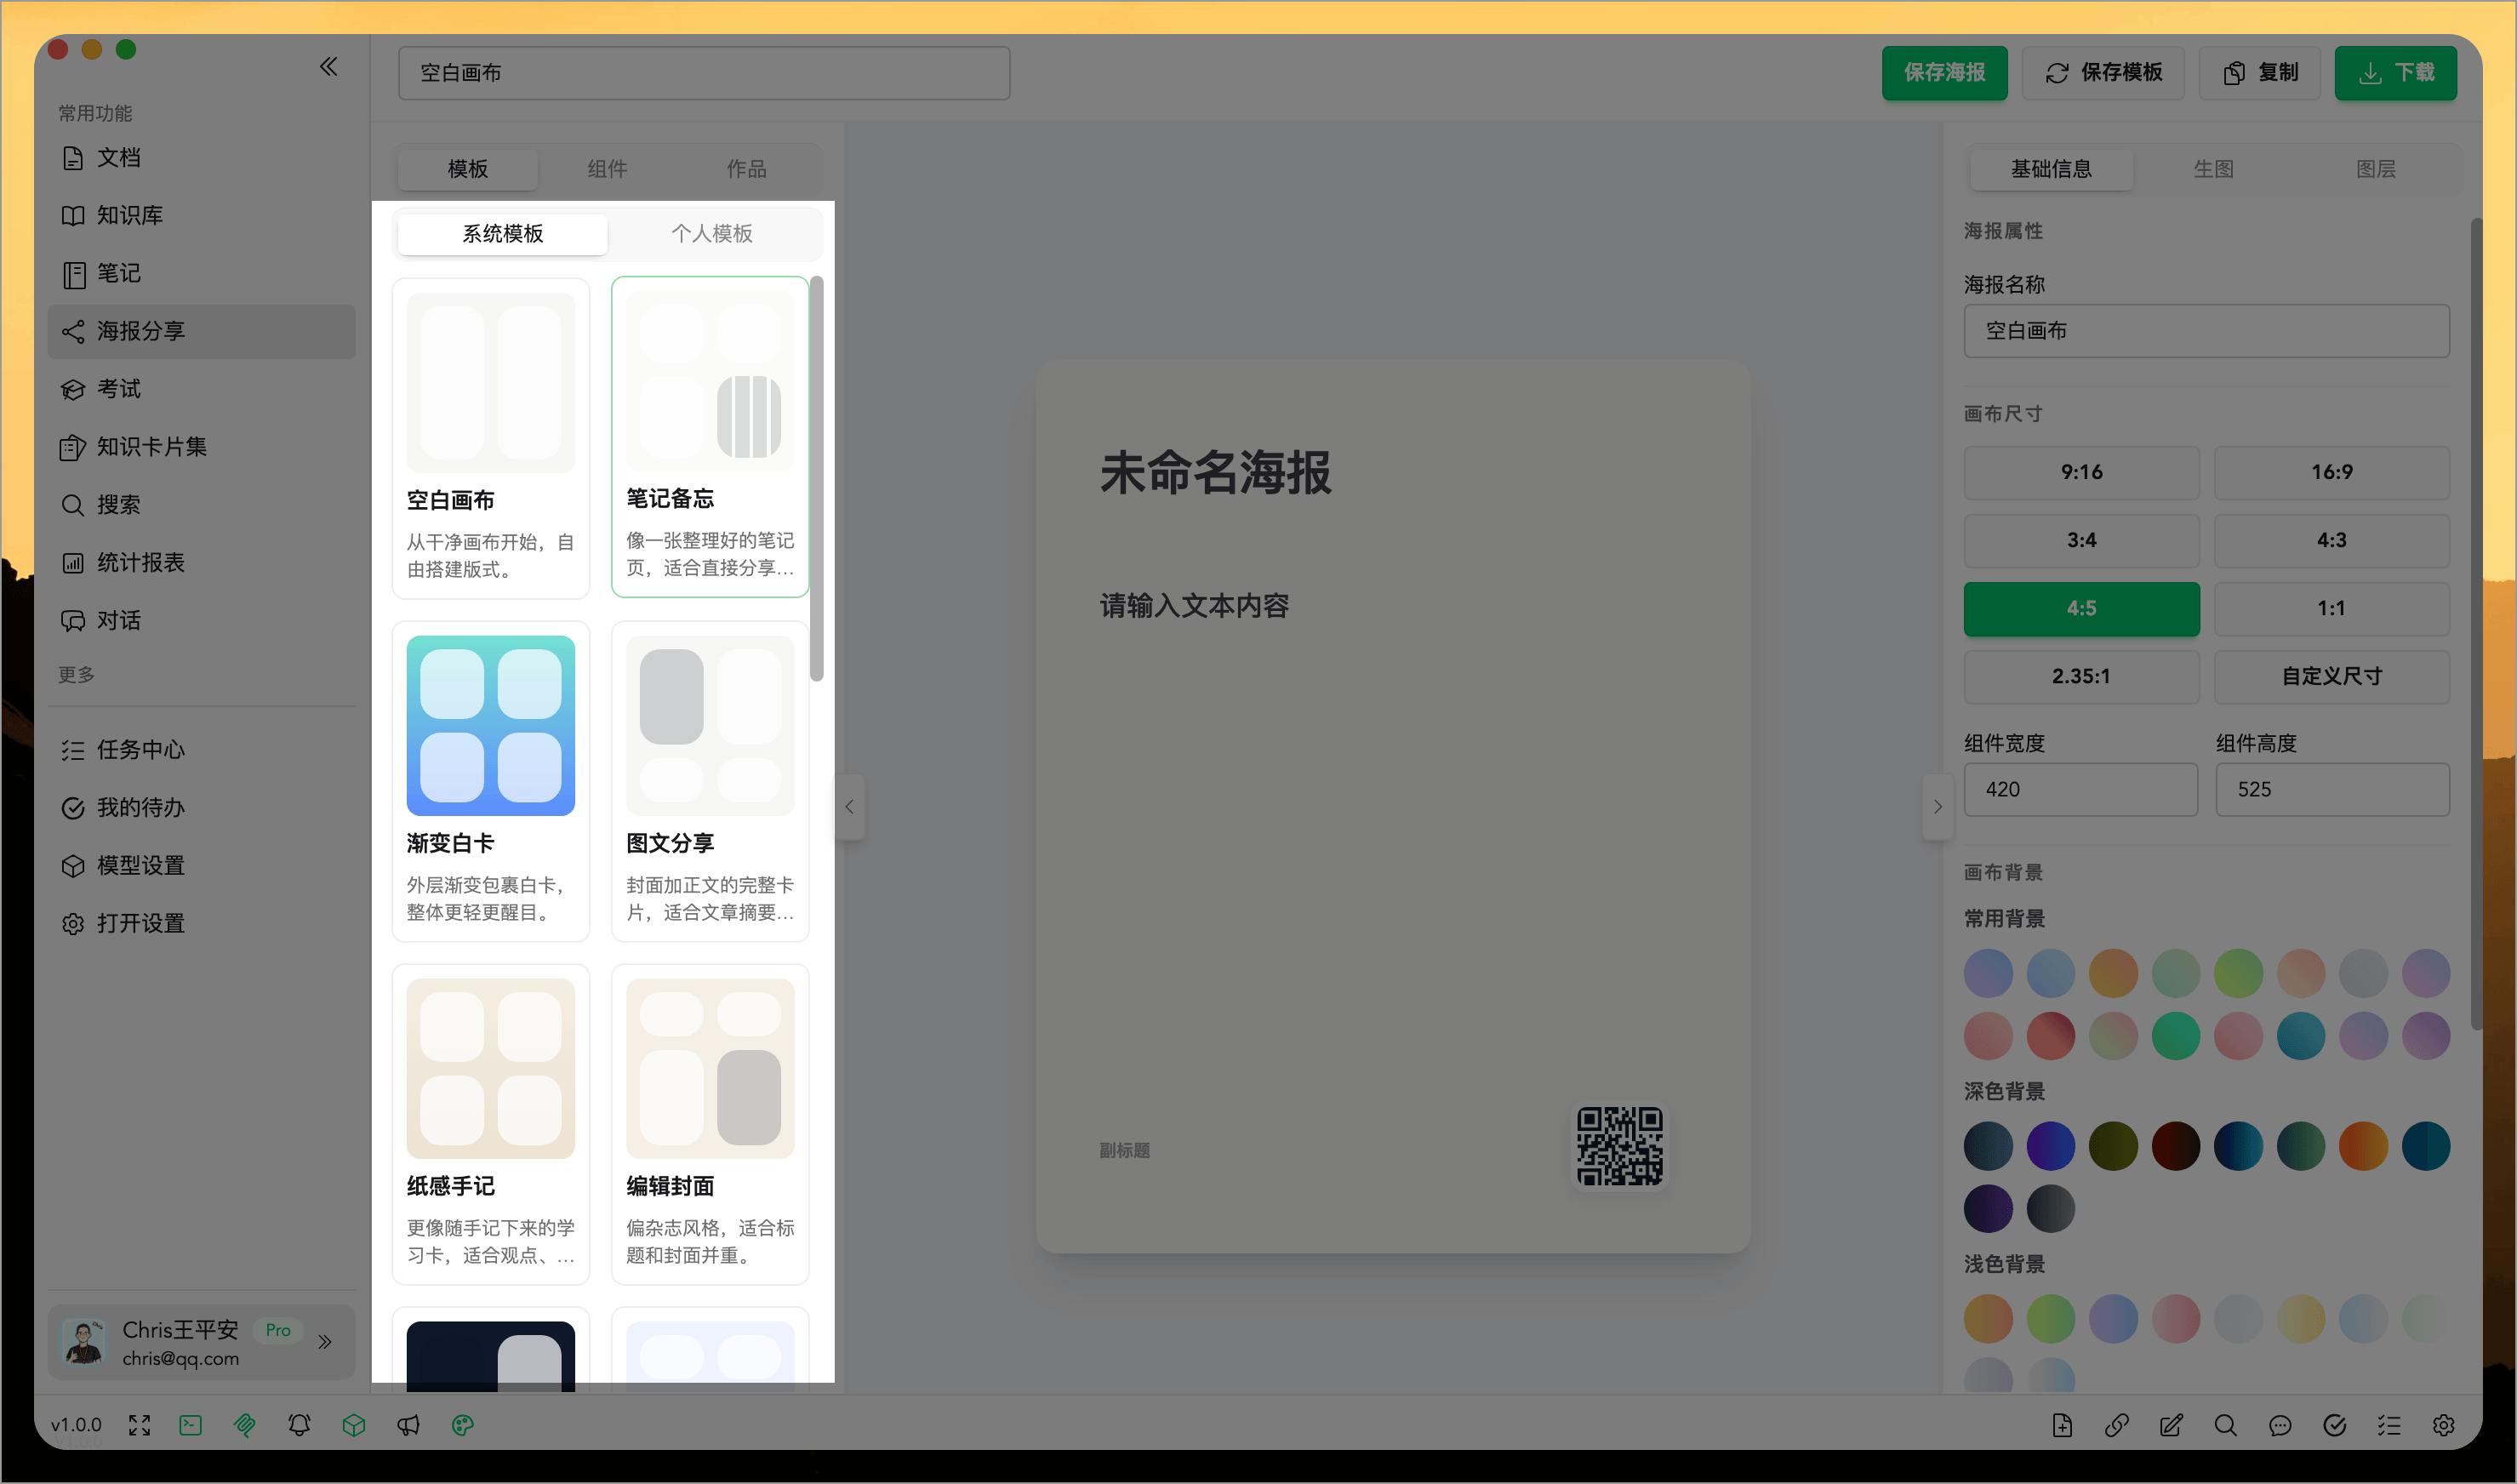The image size is (2517, 1484).
Task: Select the 1:1 canvas ratio
Action: coord(2331,608)
